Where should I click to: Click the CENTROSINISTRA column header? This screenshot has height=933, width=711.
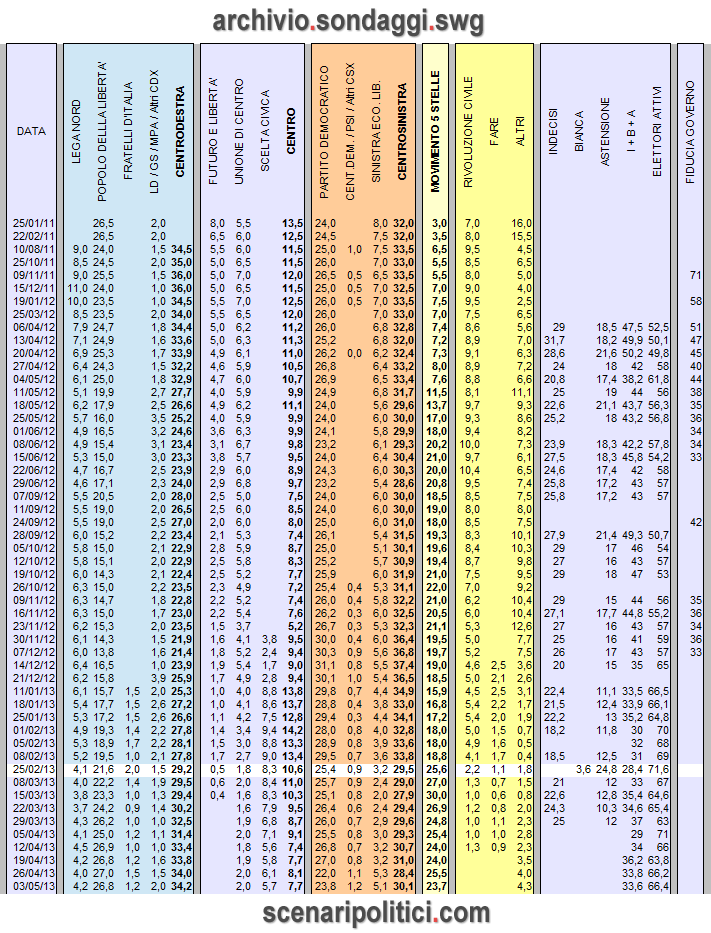tap(402, 132)
